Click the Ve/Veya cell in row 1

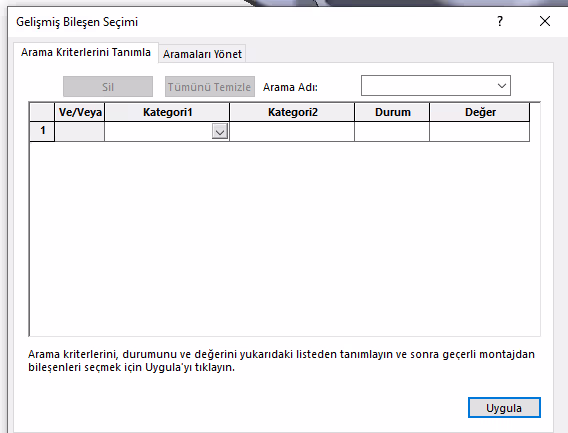tap(79, 131)
